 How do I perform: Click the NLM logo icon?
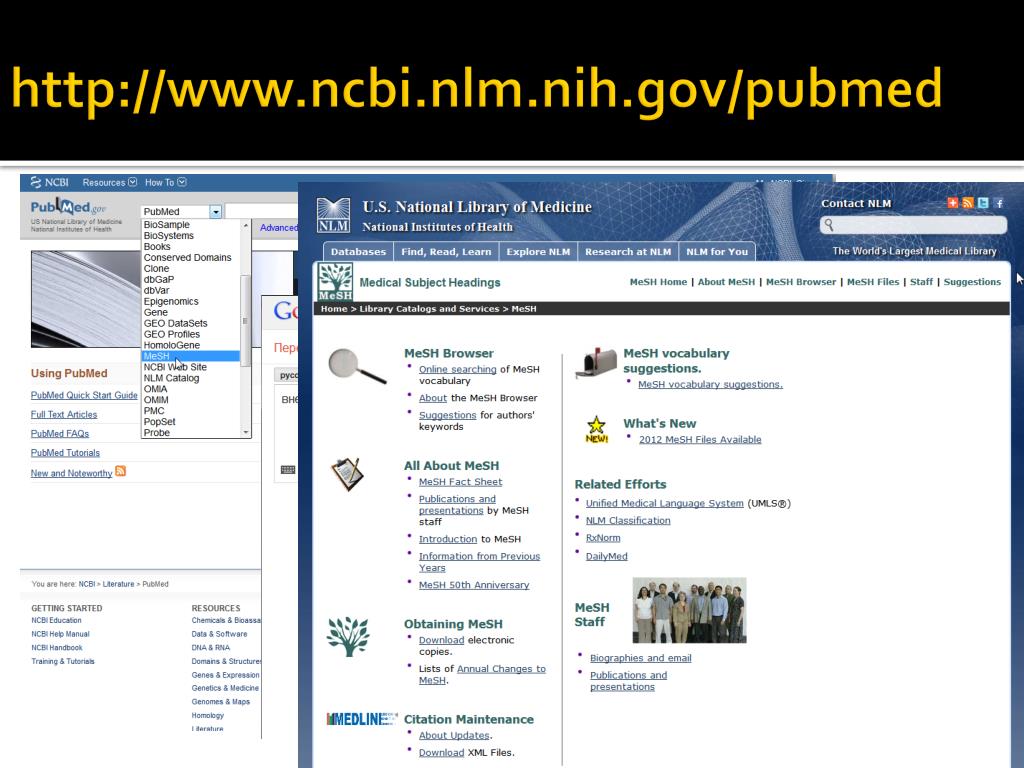(x=333, y=216)
